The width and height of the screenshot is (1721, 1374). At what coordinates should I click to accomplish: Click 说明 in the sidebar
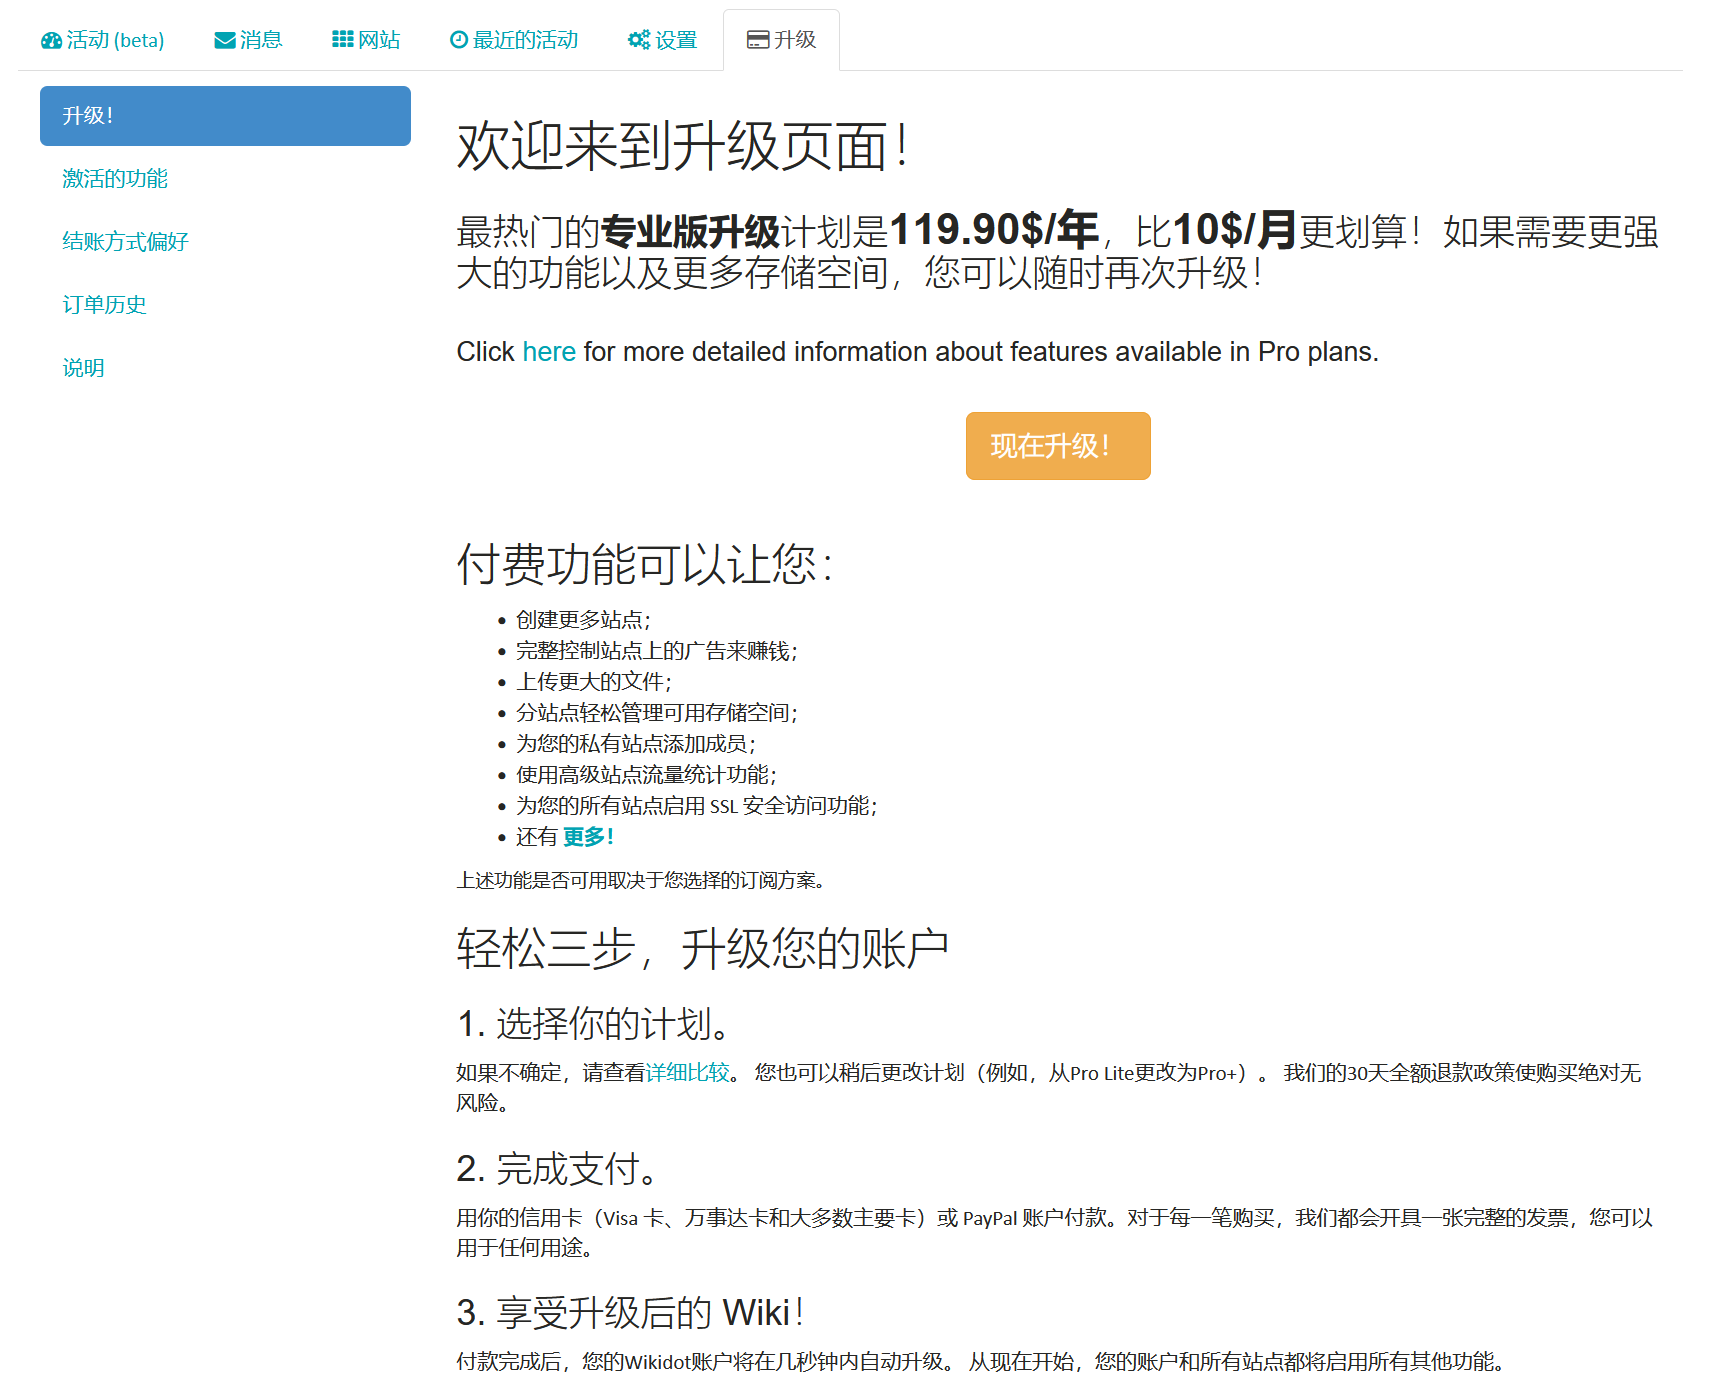83,367
